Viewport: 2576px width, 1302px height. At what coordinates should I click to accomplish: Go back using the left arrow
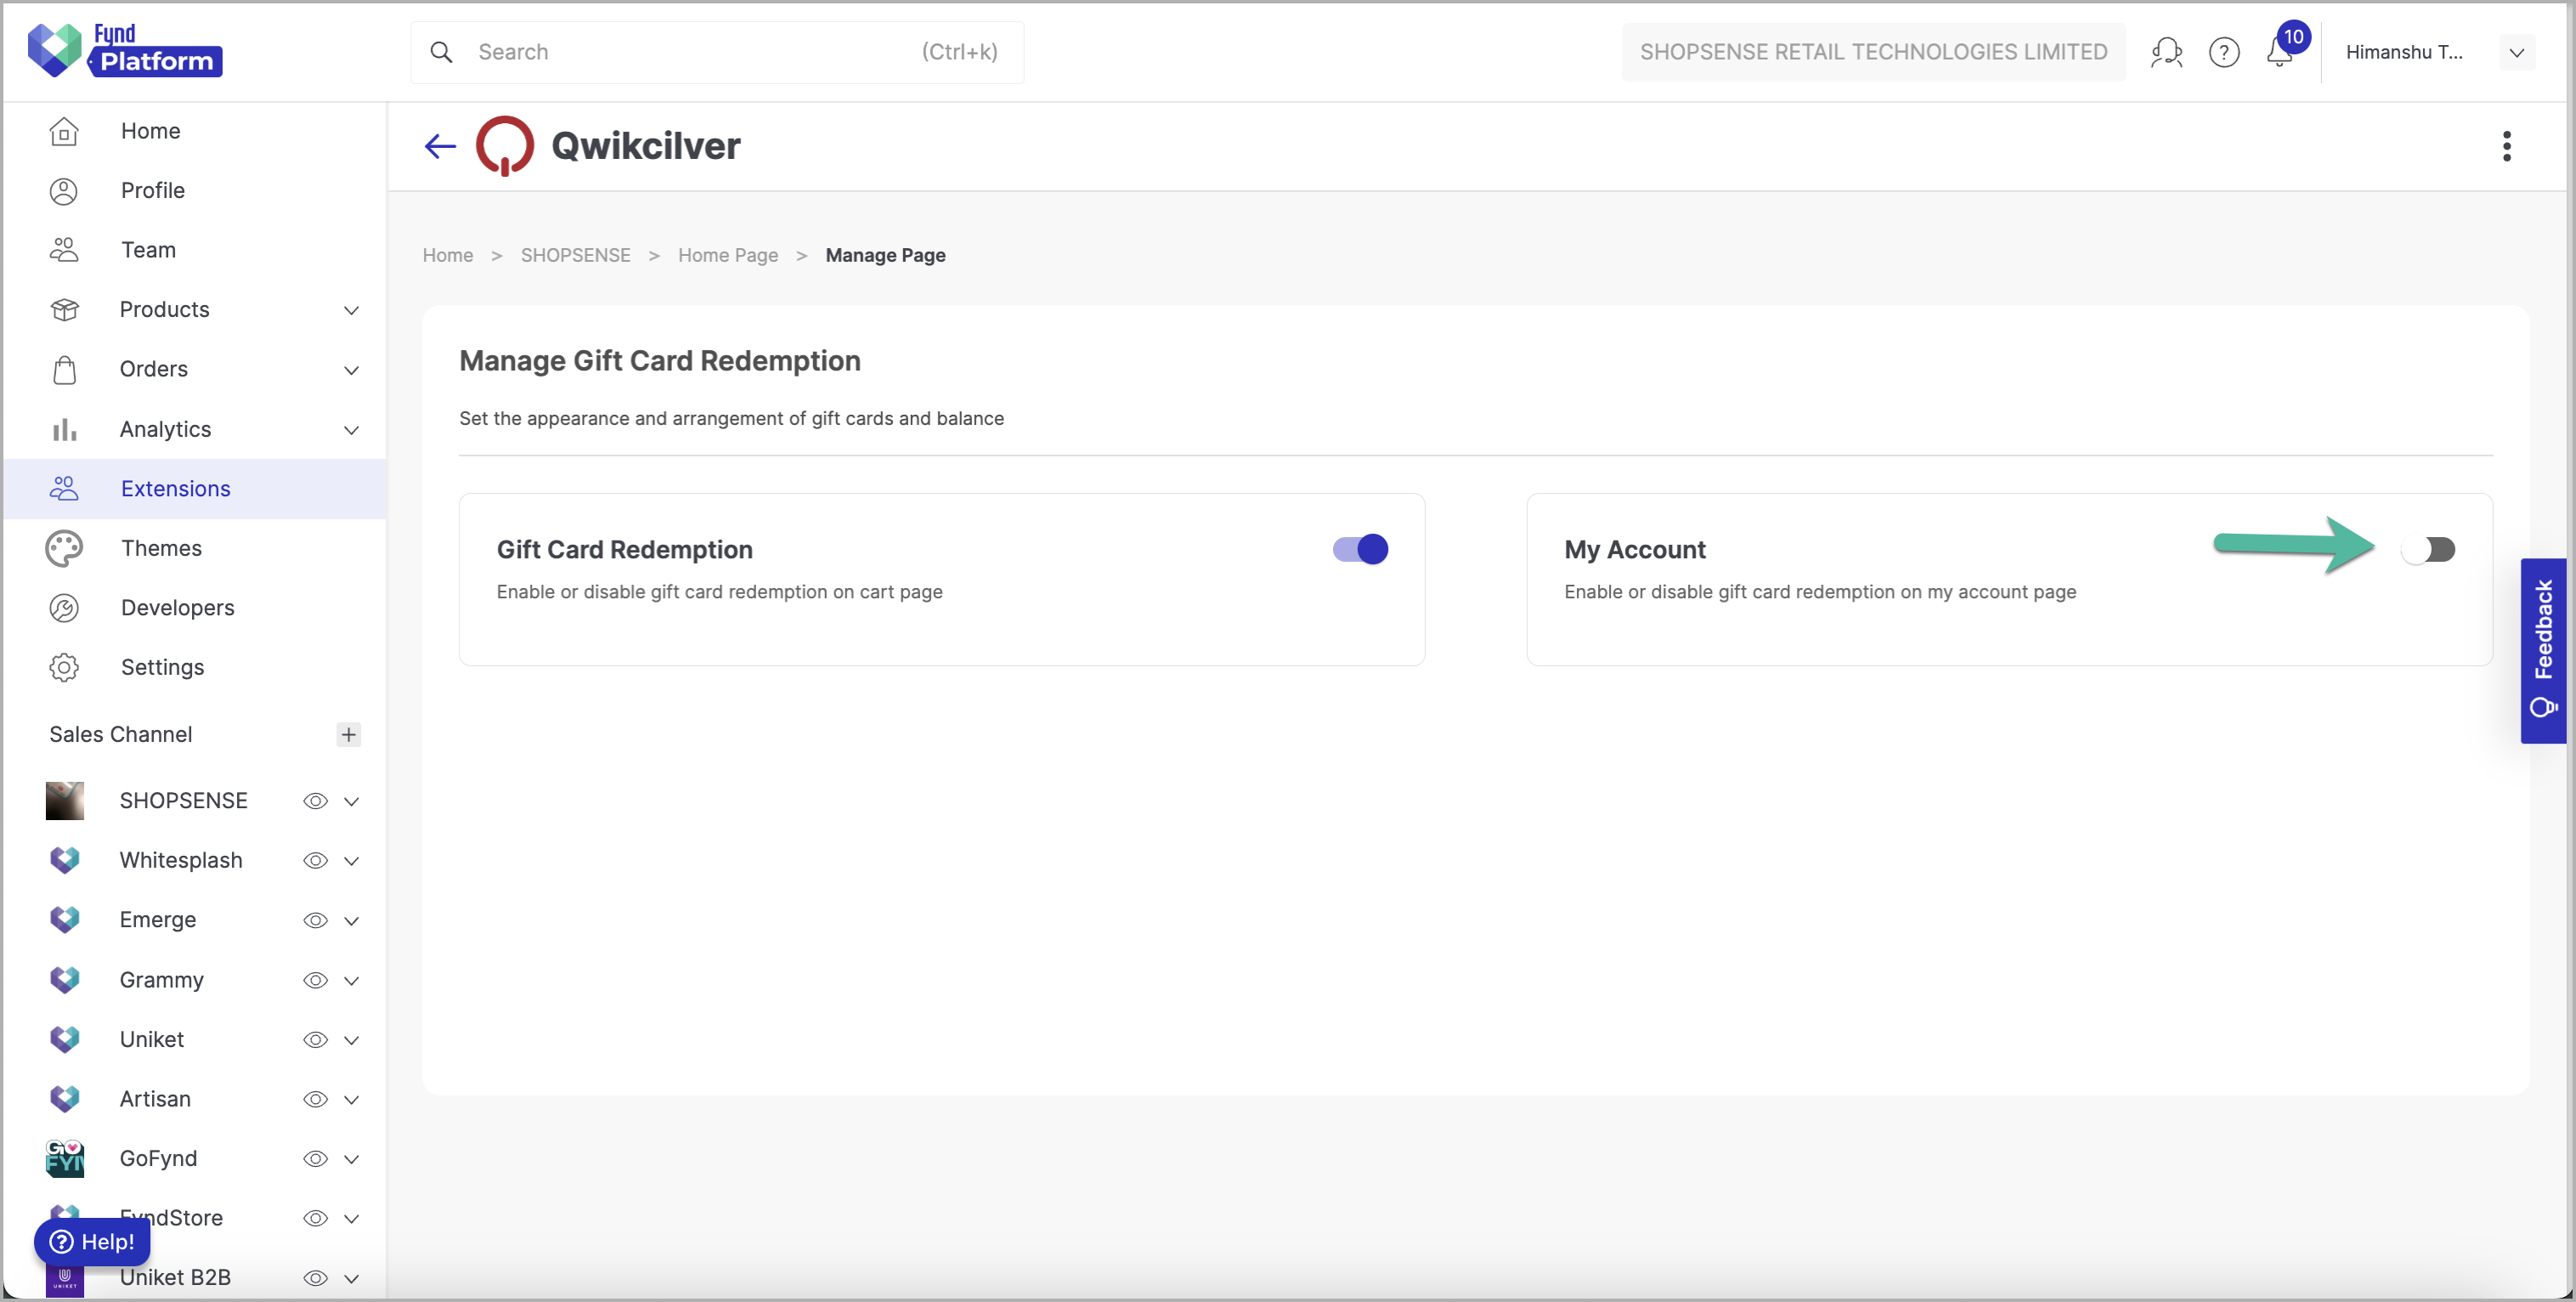[440, 147]
